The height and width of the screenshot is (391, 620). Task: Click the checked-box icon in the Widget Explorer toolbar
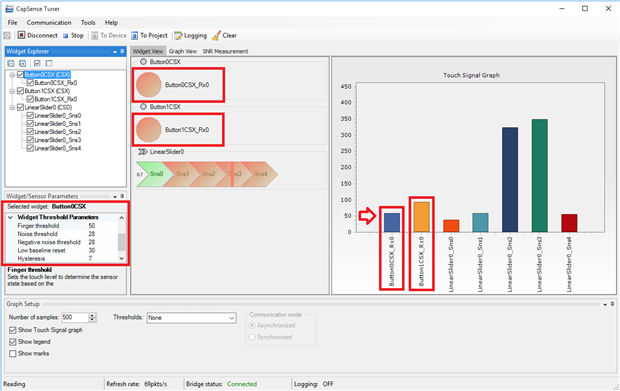coord(37,63)
